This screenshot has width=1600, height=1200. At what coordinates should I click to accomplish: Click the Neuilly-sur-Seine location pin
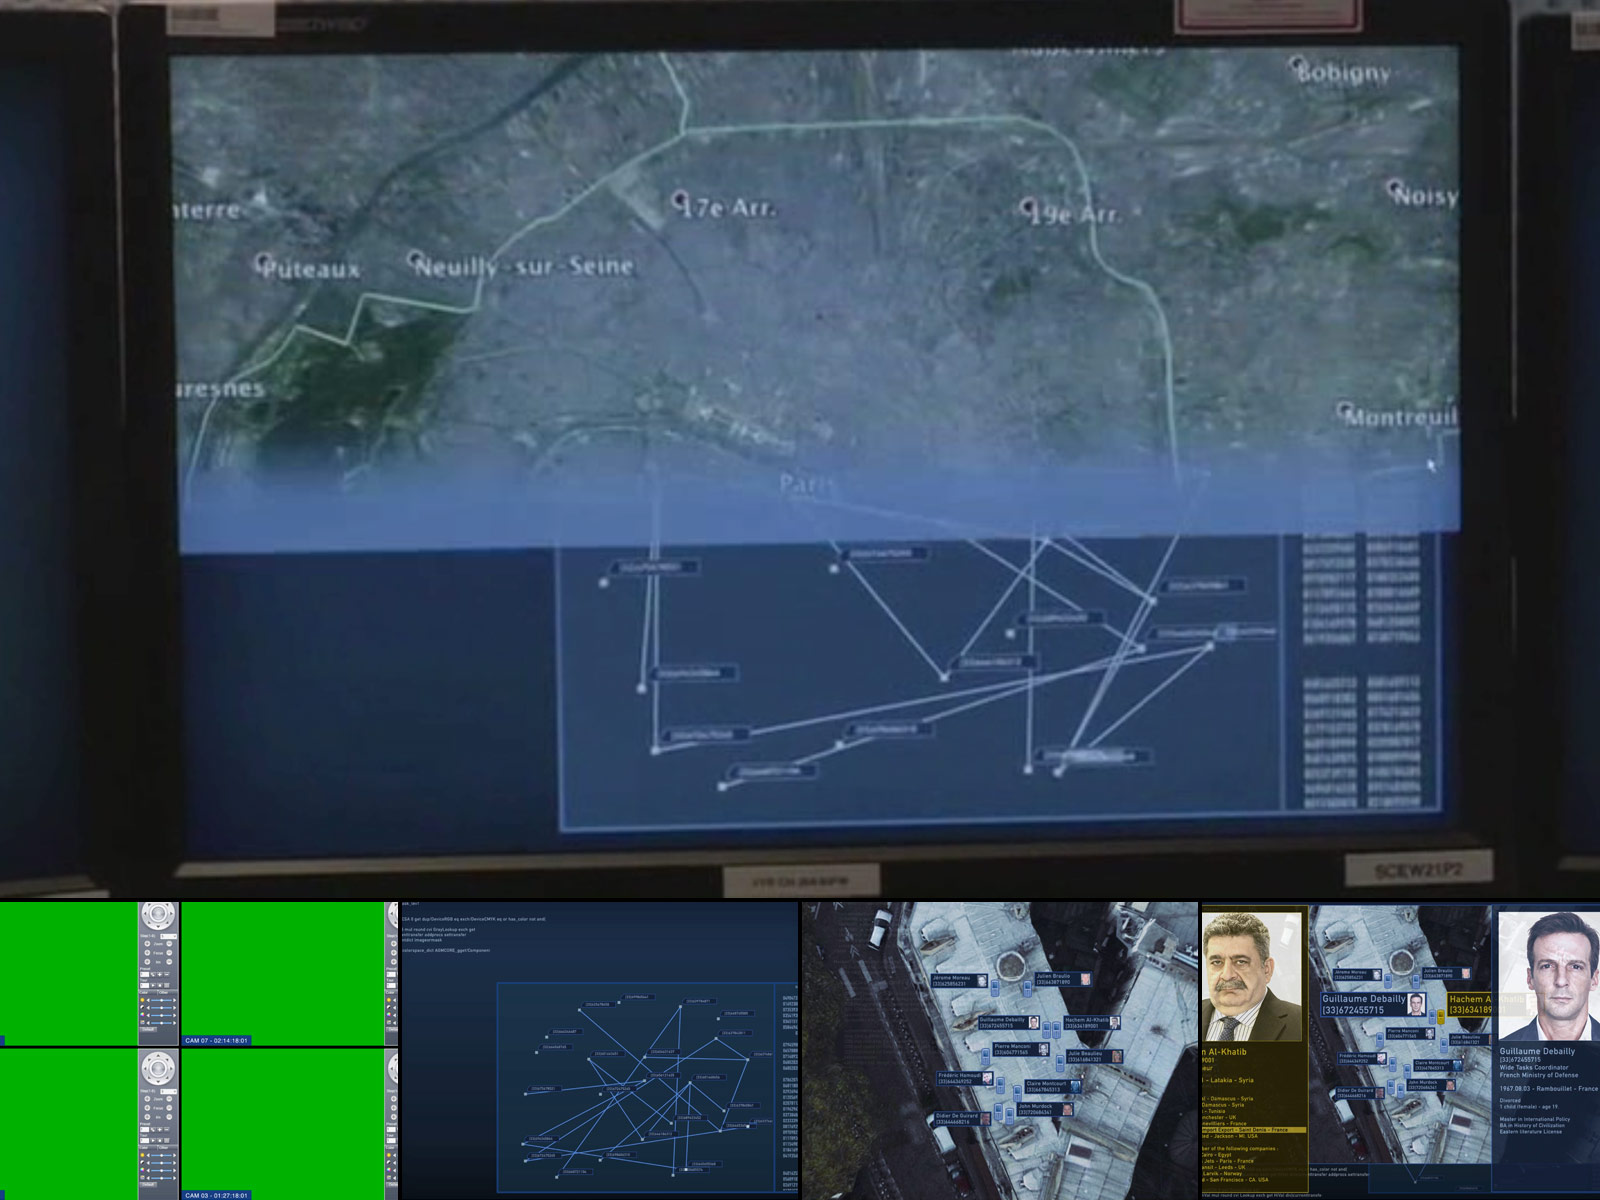pyautogui.click(x=416, y=259)
